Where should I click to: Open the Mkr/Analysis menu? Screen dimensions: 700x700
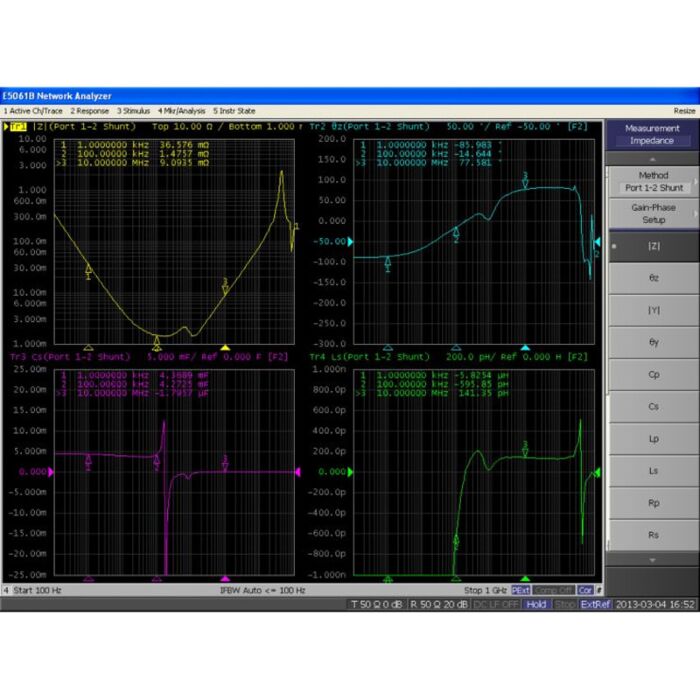(181, 111)
